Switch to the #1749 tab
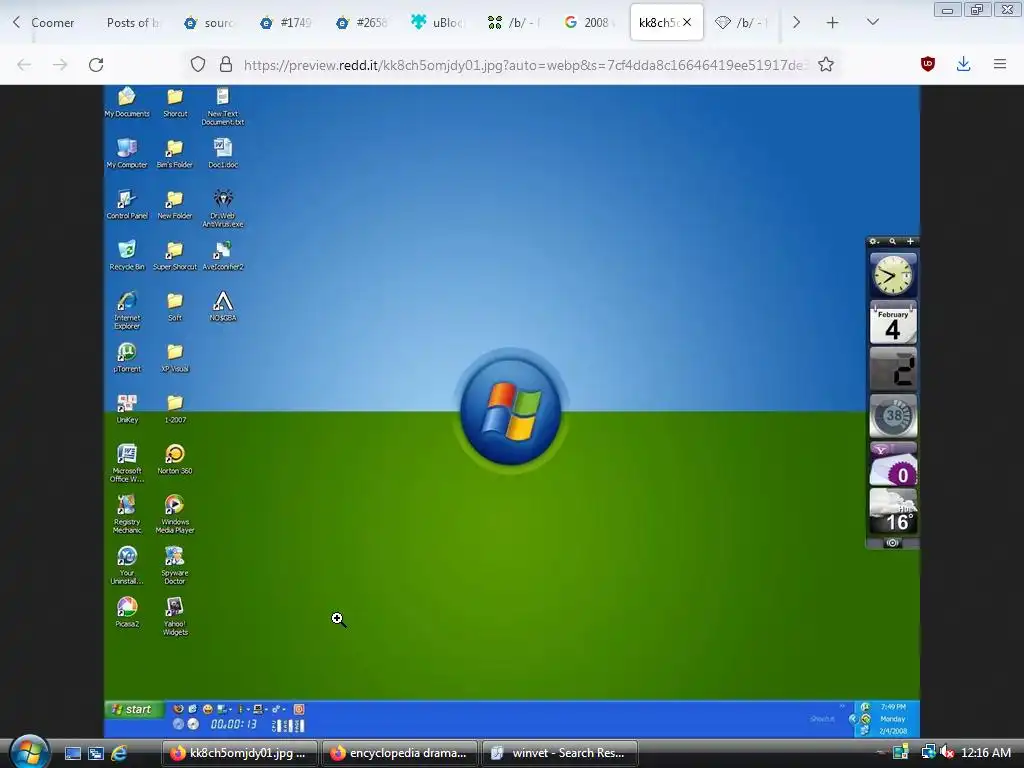Image resolution: width=1024 pixels, height=768 pixels. click(x=285, y=23)
